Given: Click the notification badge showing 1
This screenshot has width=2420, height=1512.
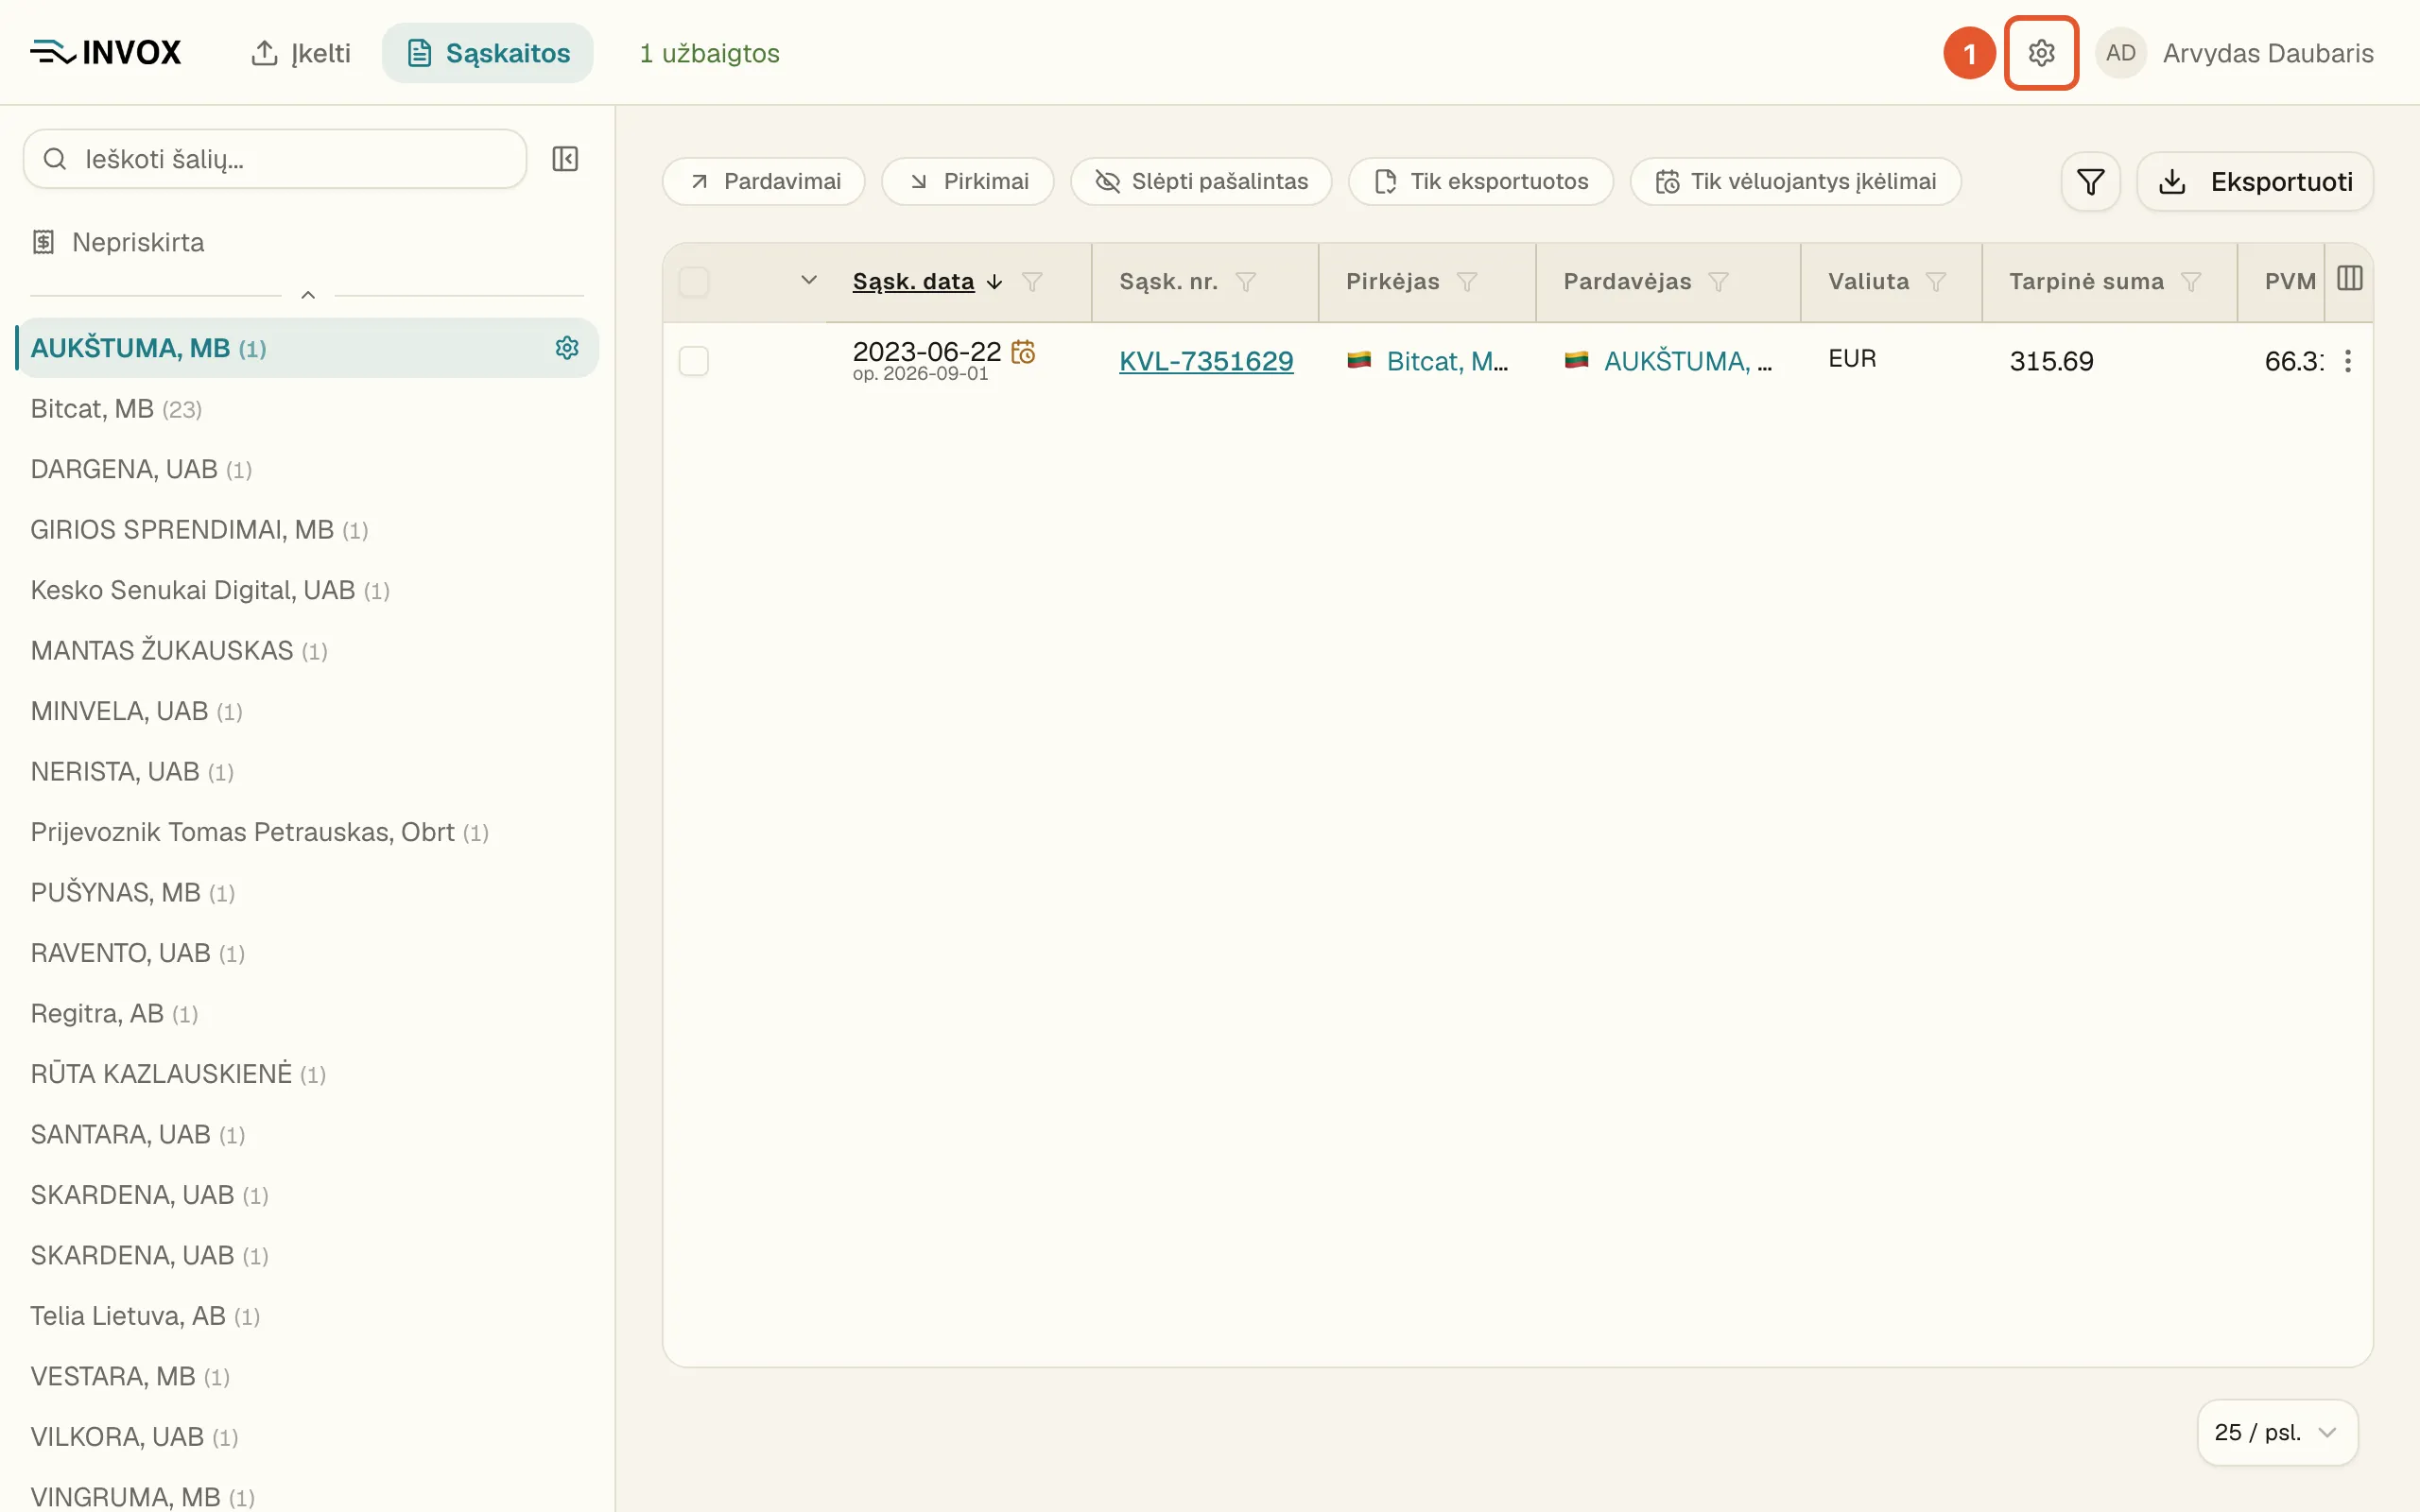Looking at the screenshot, I should [x=1969, y=53].
